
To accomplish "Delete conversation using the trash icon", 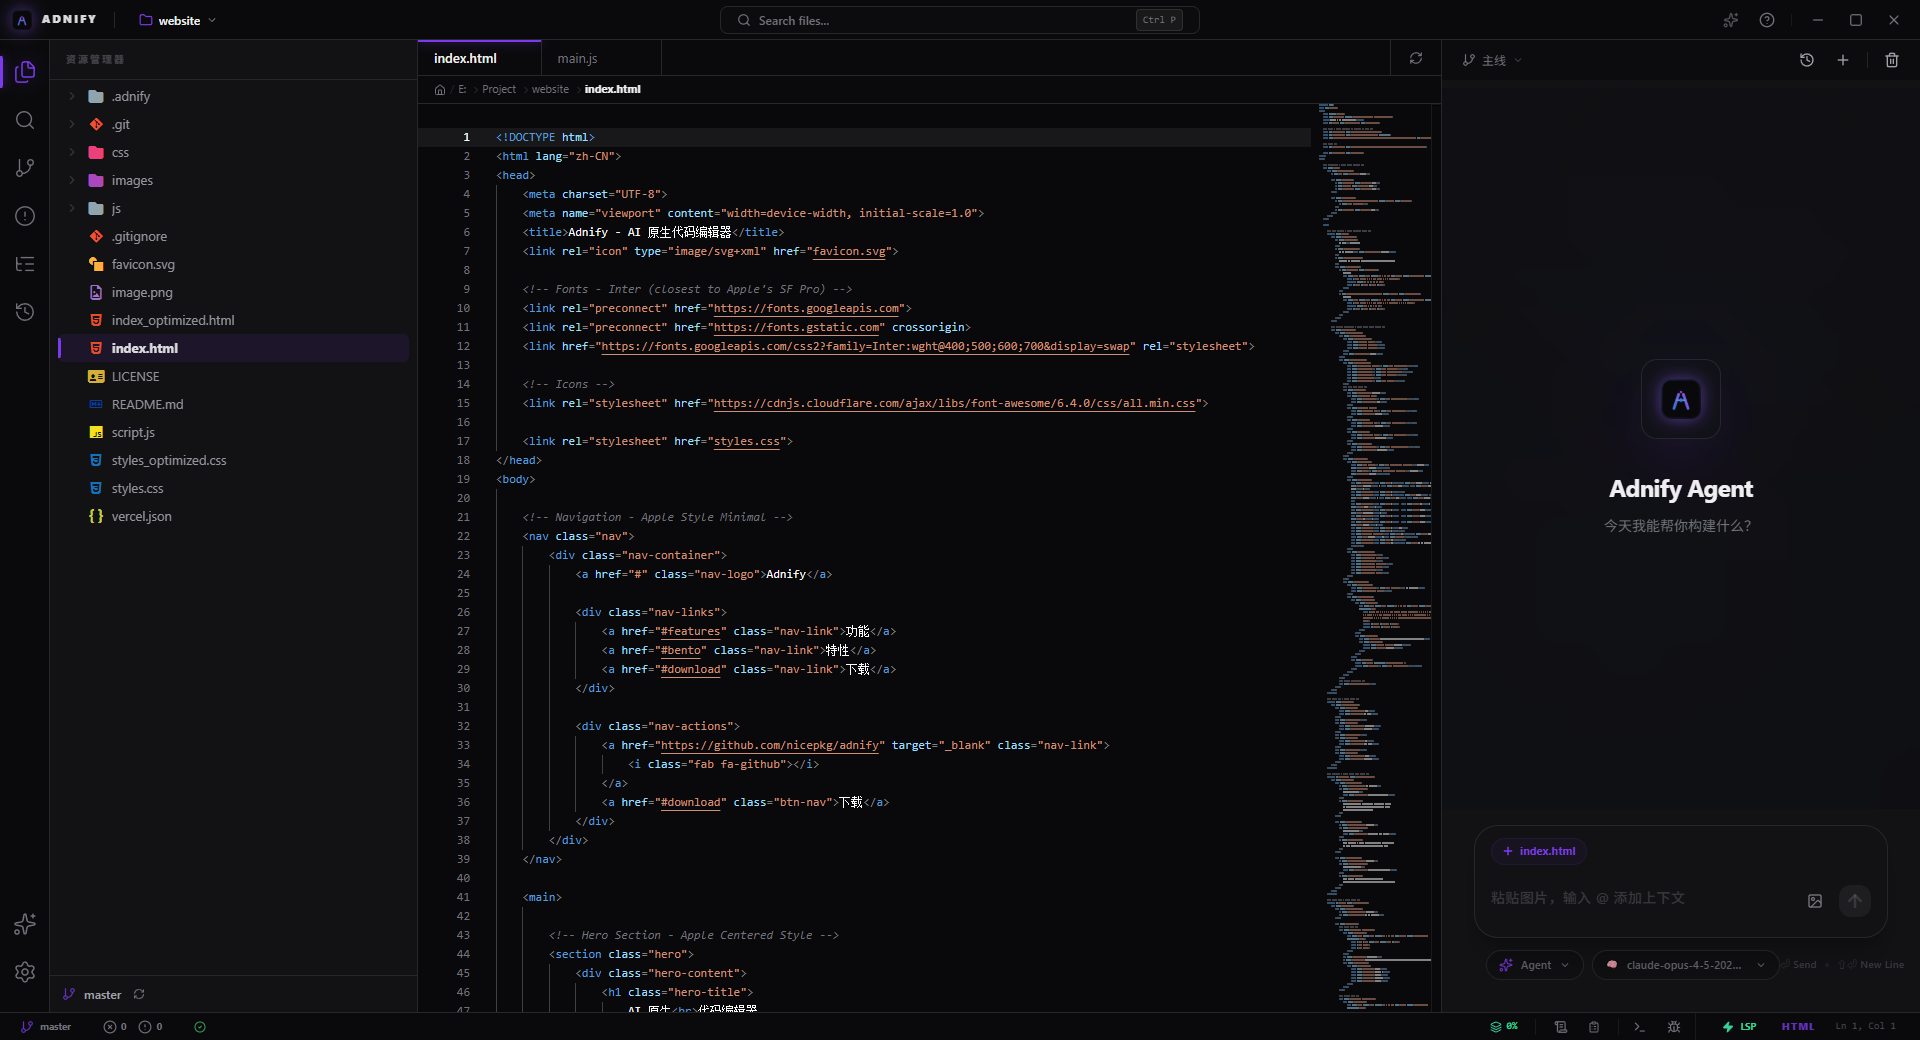I will [1891, 60].
